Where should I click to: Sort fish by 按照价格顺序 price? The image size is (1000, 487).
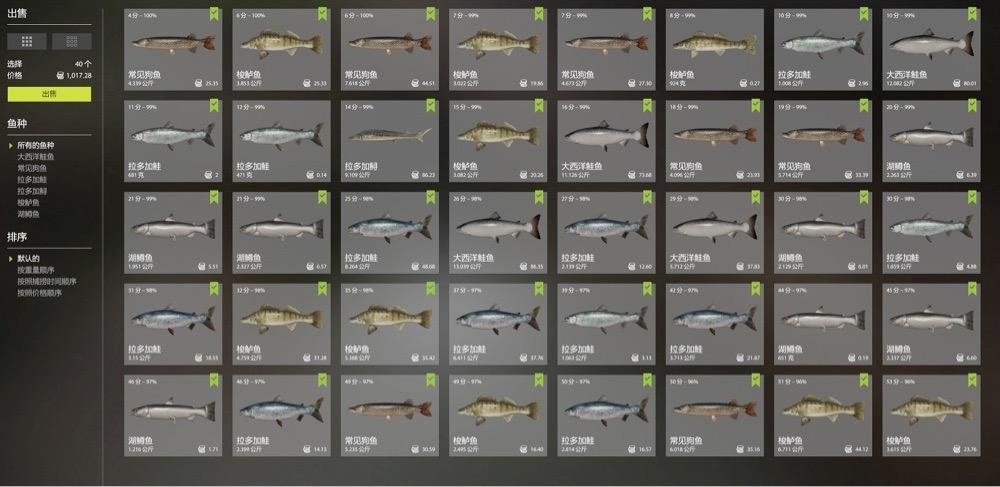point(40,293)
